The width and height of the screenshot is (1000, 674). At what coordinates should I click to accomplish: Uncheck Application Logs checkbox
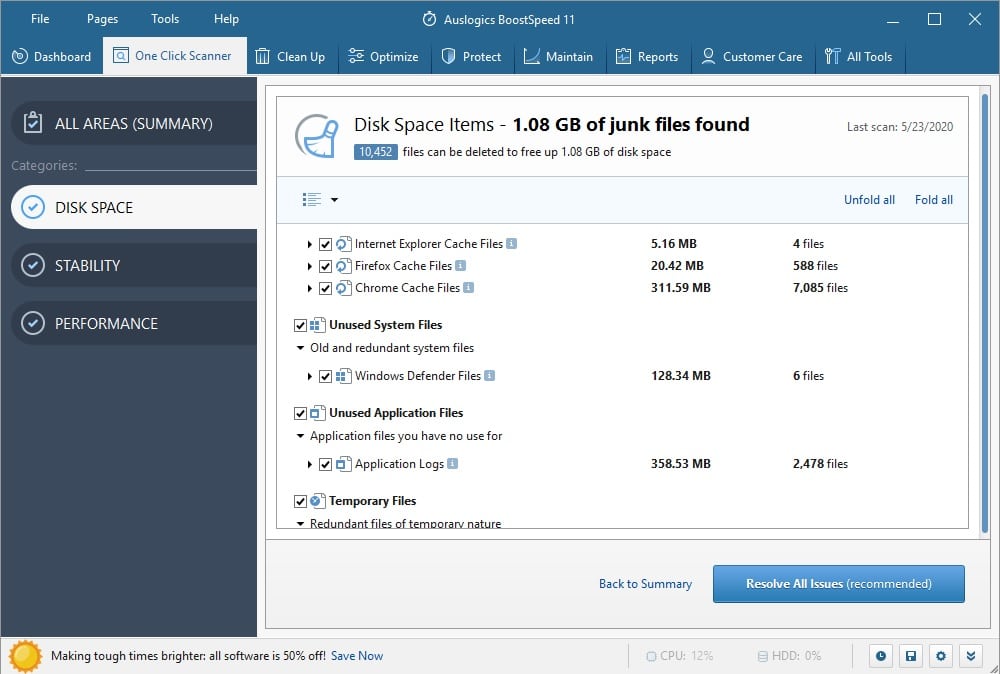click(x=325, y=464)
